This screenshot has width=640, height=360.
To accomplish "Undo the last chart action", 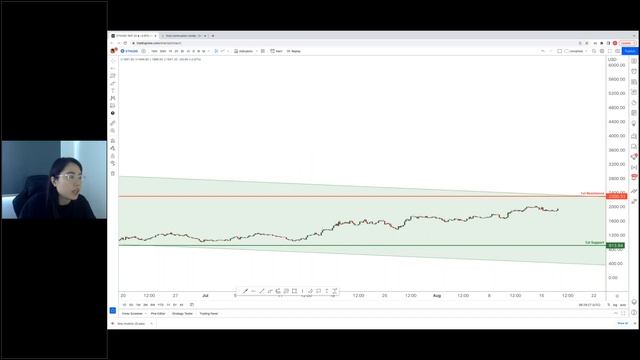I will pyautogui.click(x=542, y=51).
